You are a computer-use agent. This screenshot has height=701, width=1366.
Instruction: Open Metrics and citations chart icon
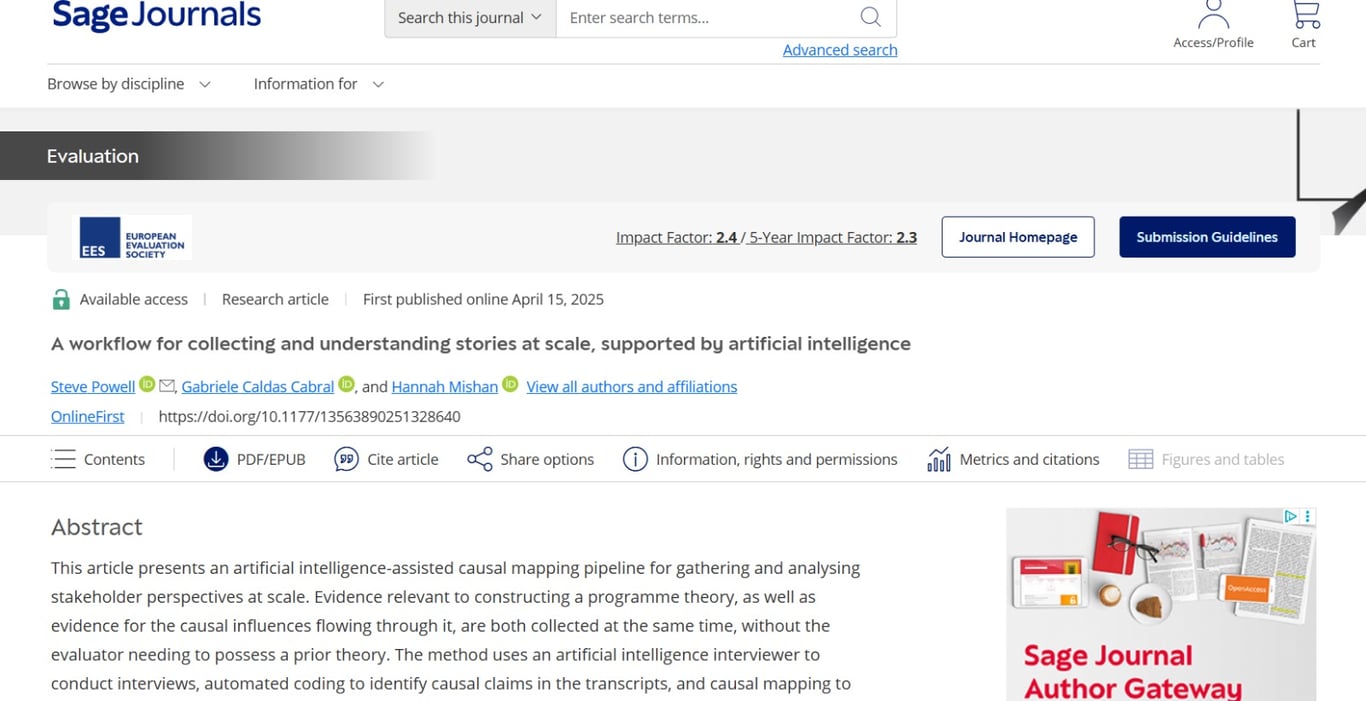938,459
